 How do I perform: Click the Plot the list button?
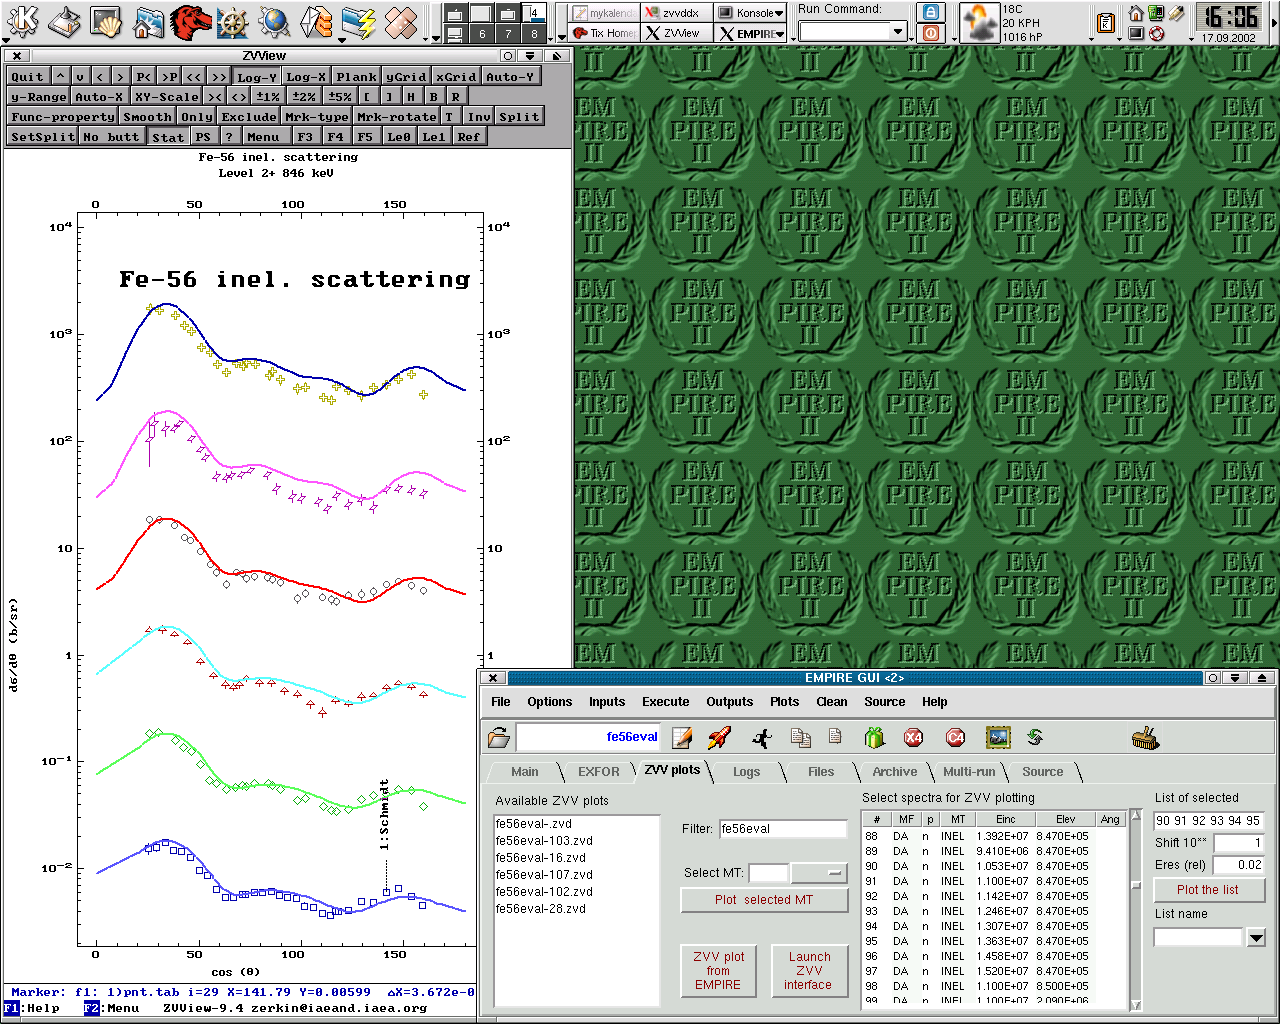coord(1208,890)
